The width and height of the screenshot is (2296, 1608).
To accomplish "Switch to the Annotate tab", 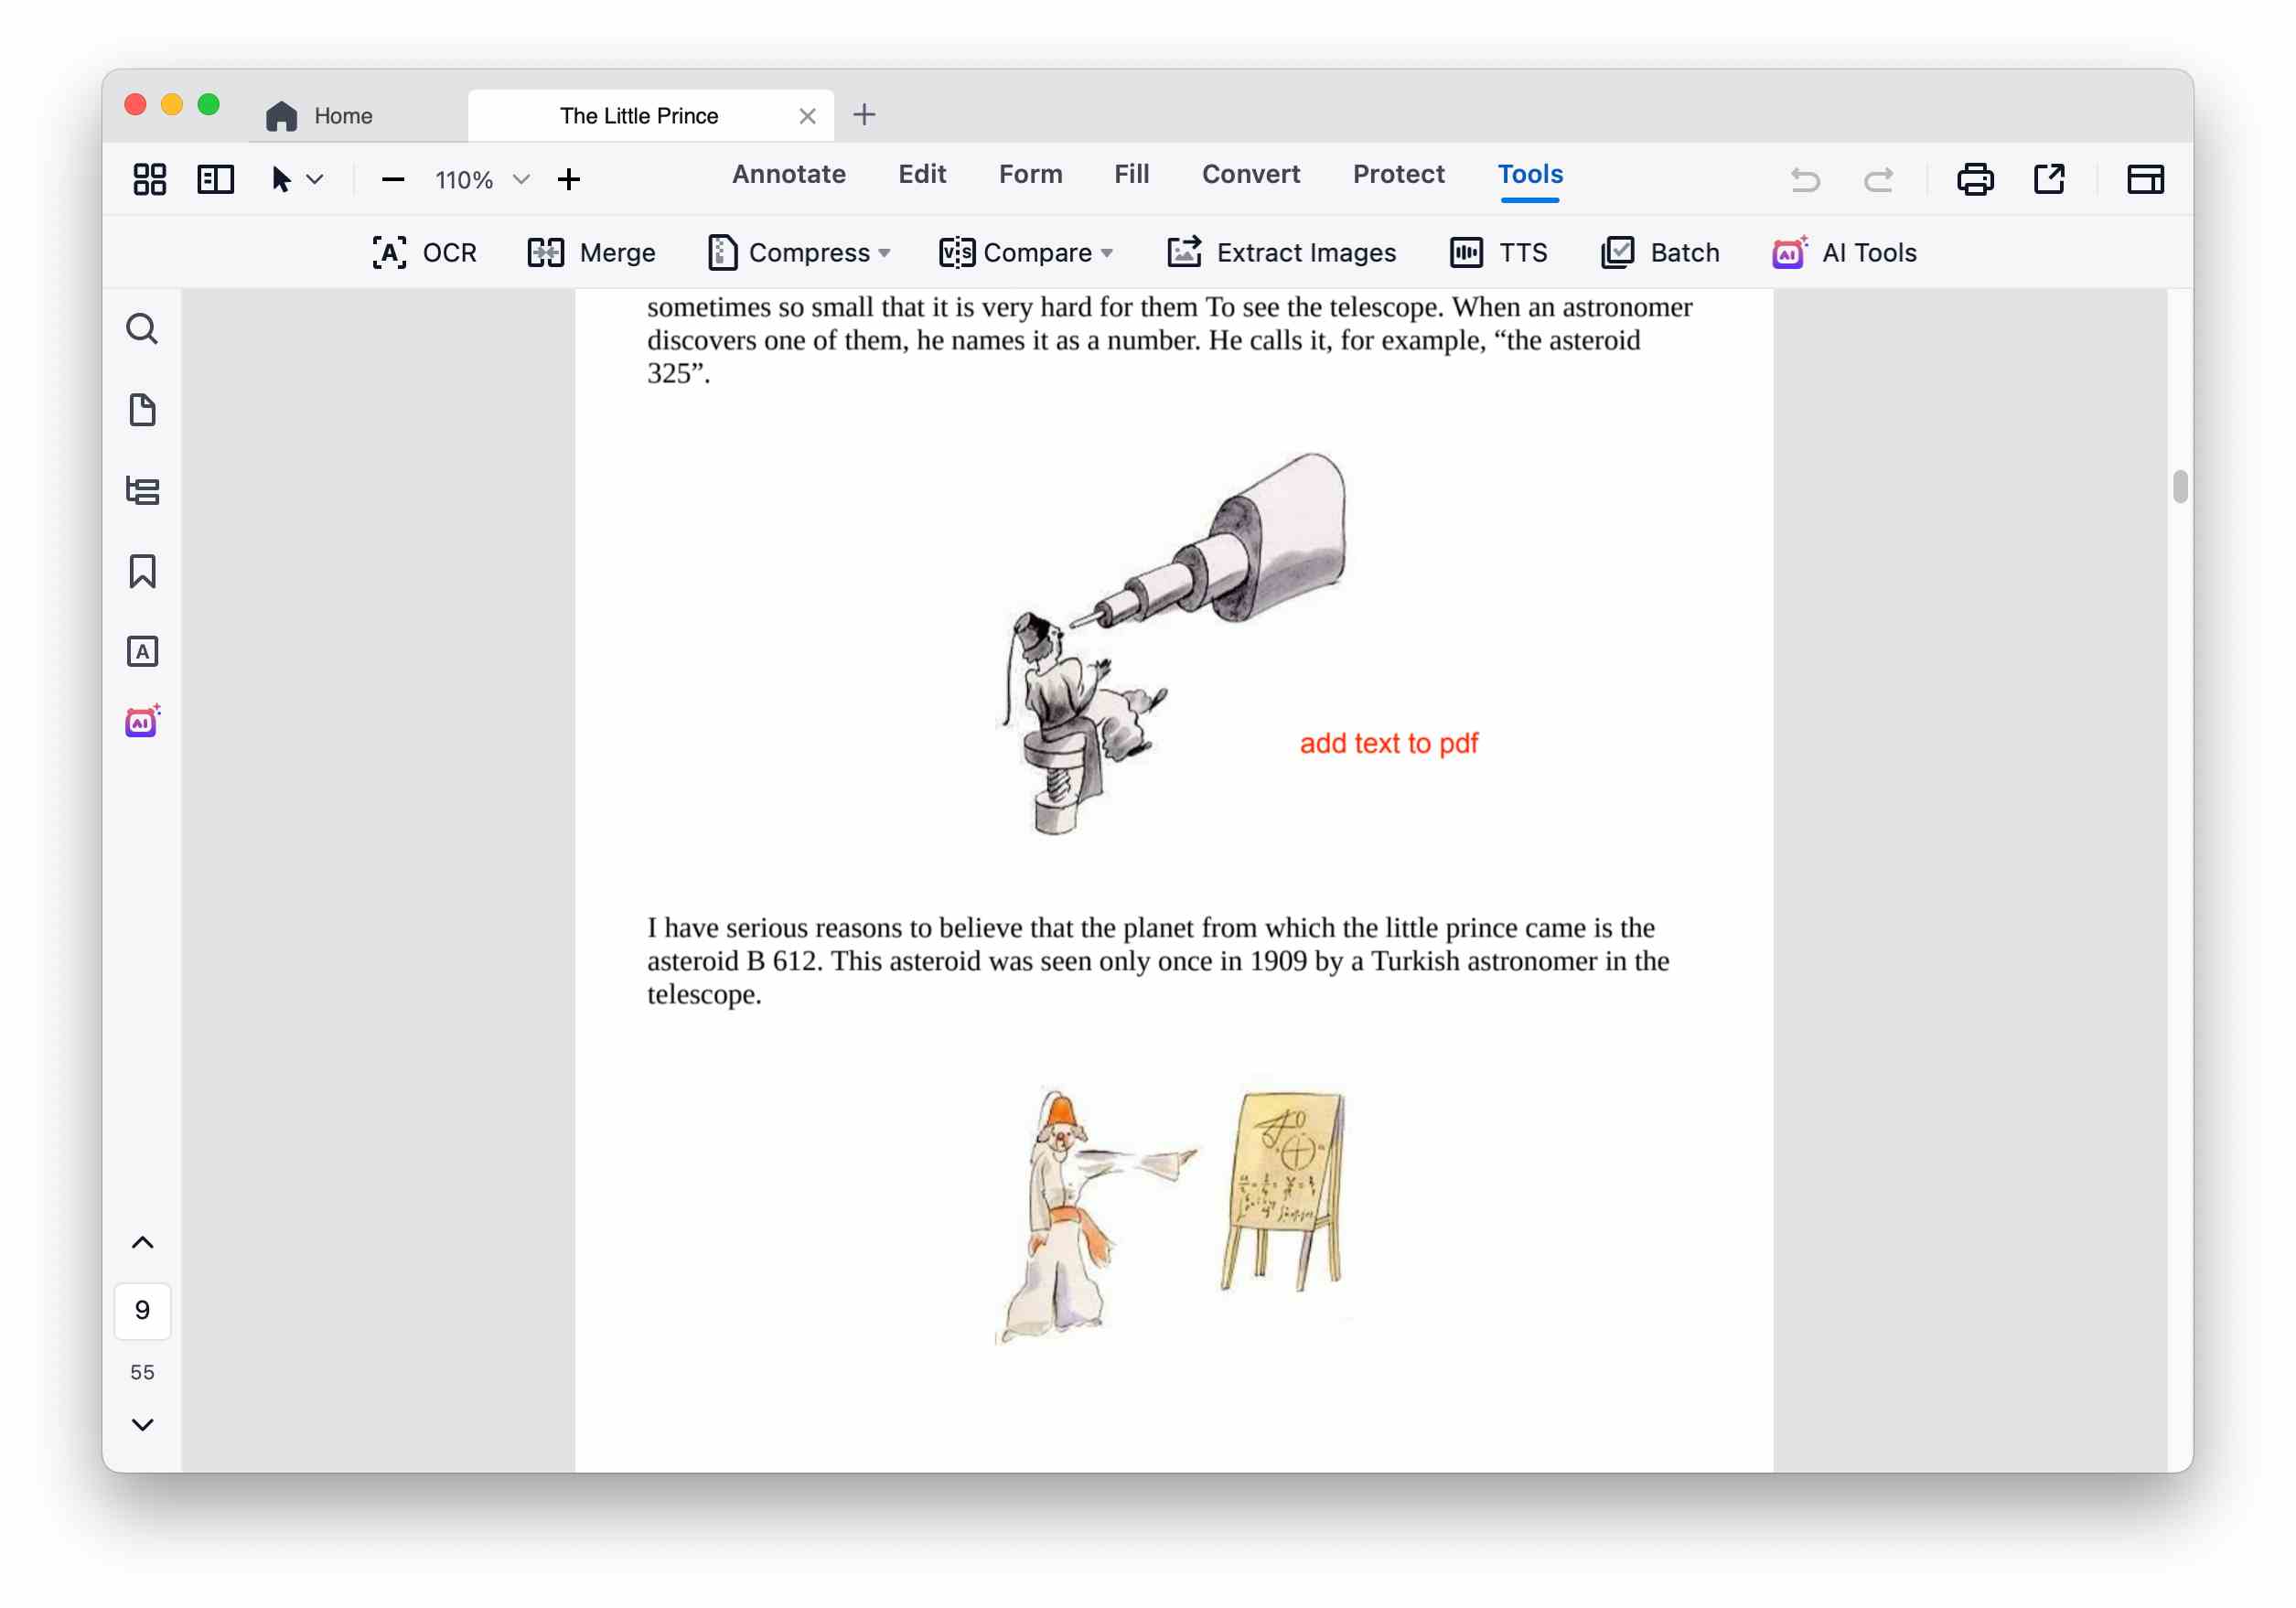I will [789, 174].
